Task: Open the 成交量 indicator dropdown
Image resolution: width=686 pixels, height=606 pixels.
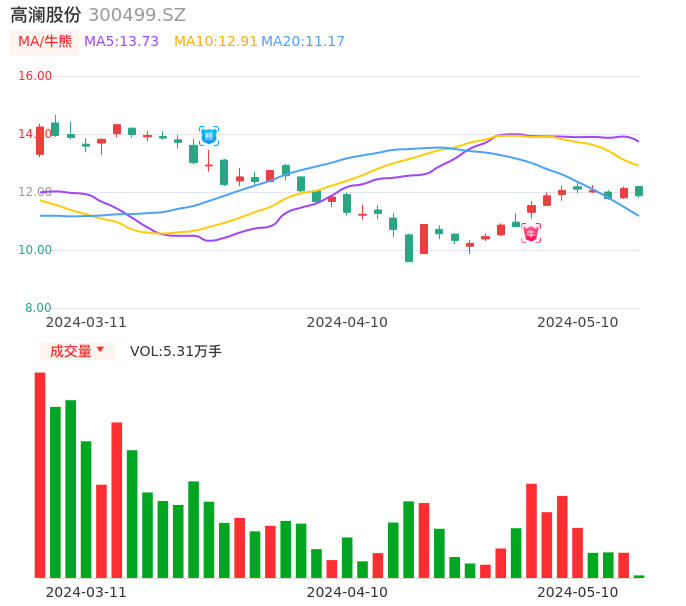Action: point(77,351)
